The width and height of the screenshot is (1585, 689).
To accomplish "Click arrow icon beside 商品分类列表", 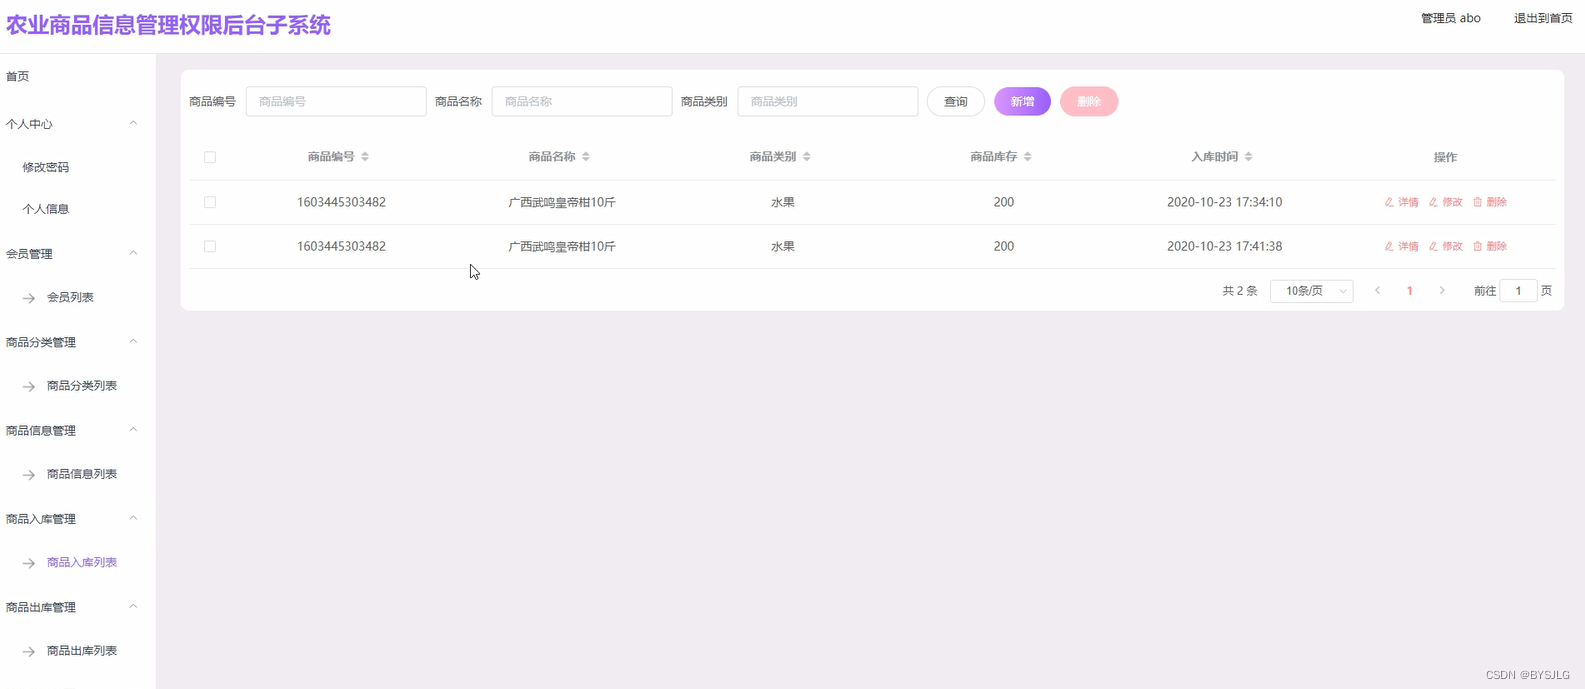I will point(29,386).
